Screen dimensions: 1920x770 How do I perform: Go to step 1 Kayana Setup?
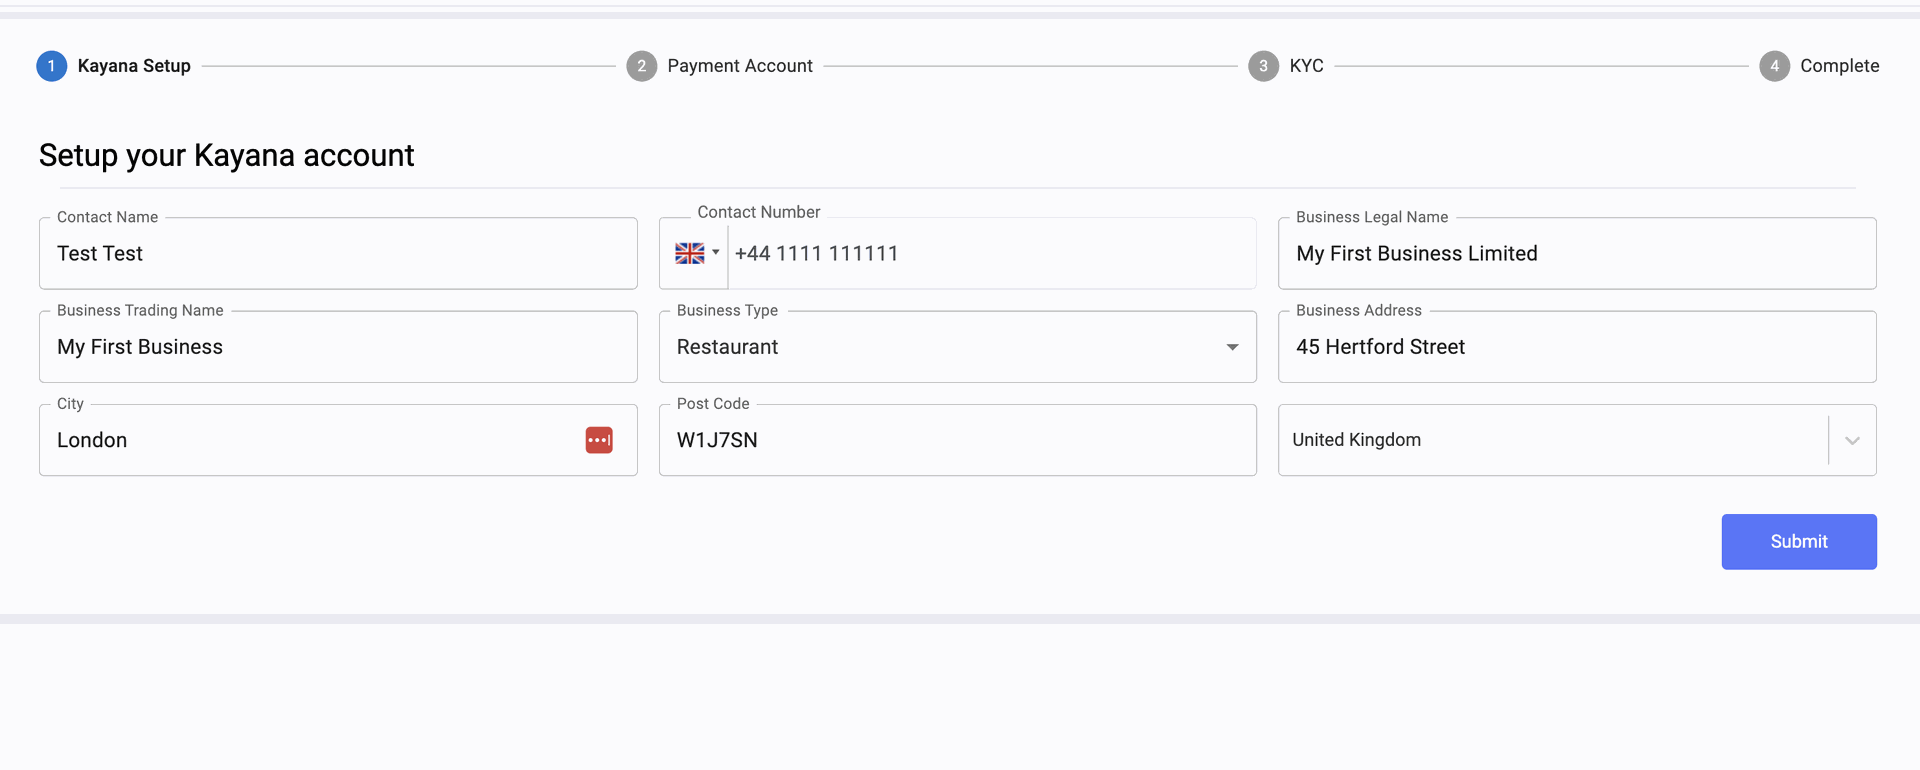point(114,66)
